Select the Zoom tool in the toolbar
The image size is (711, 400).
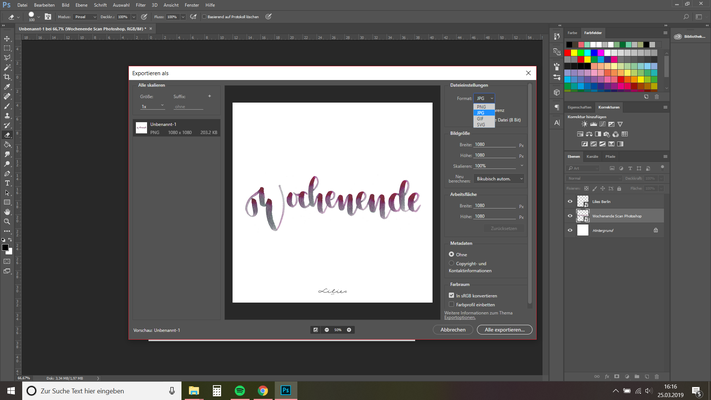point(7,222)
